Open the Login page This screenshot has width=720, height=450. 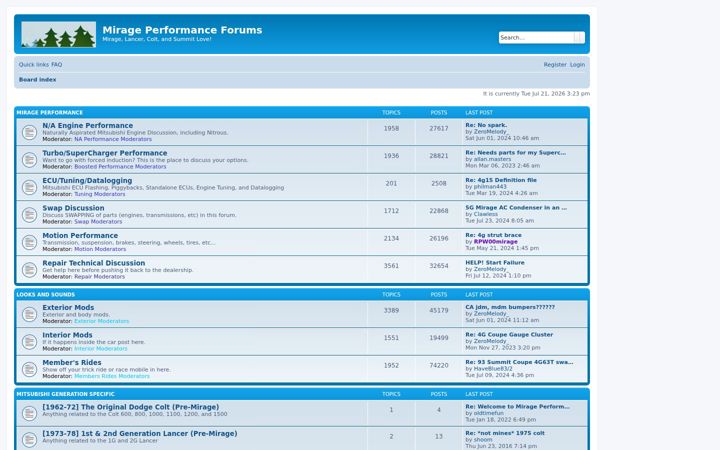(x=577, y=65)
